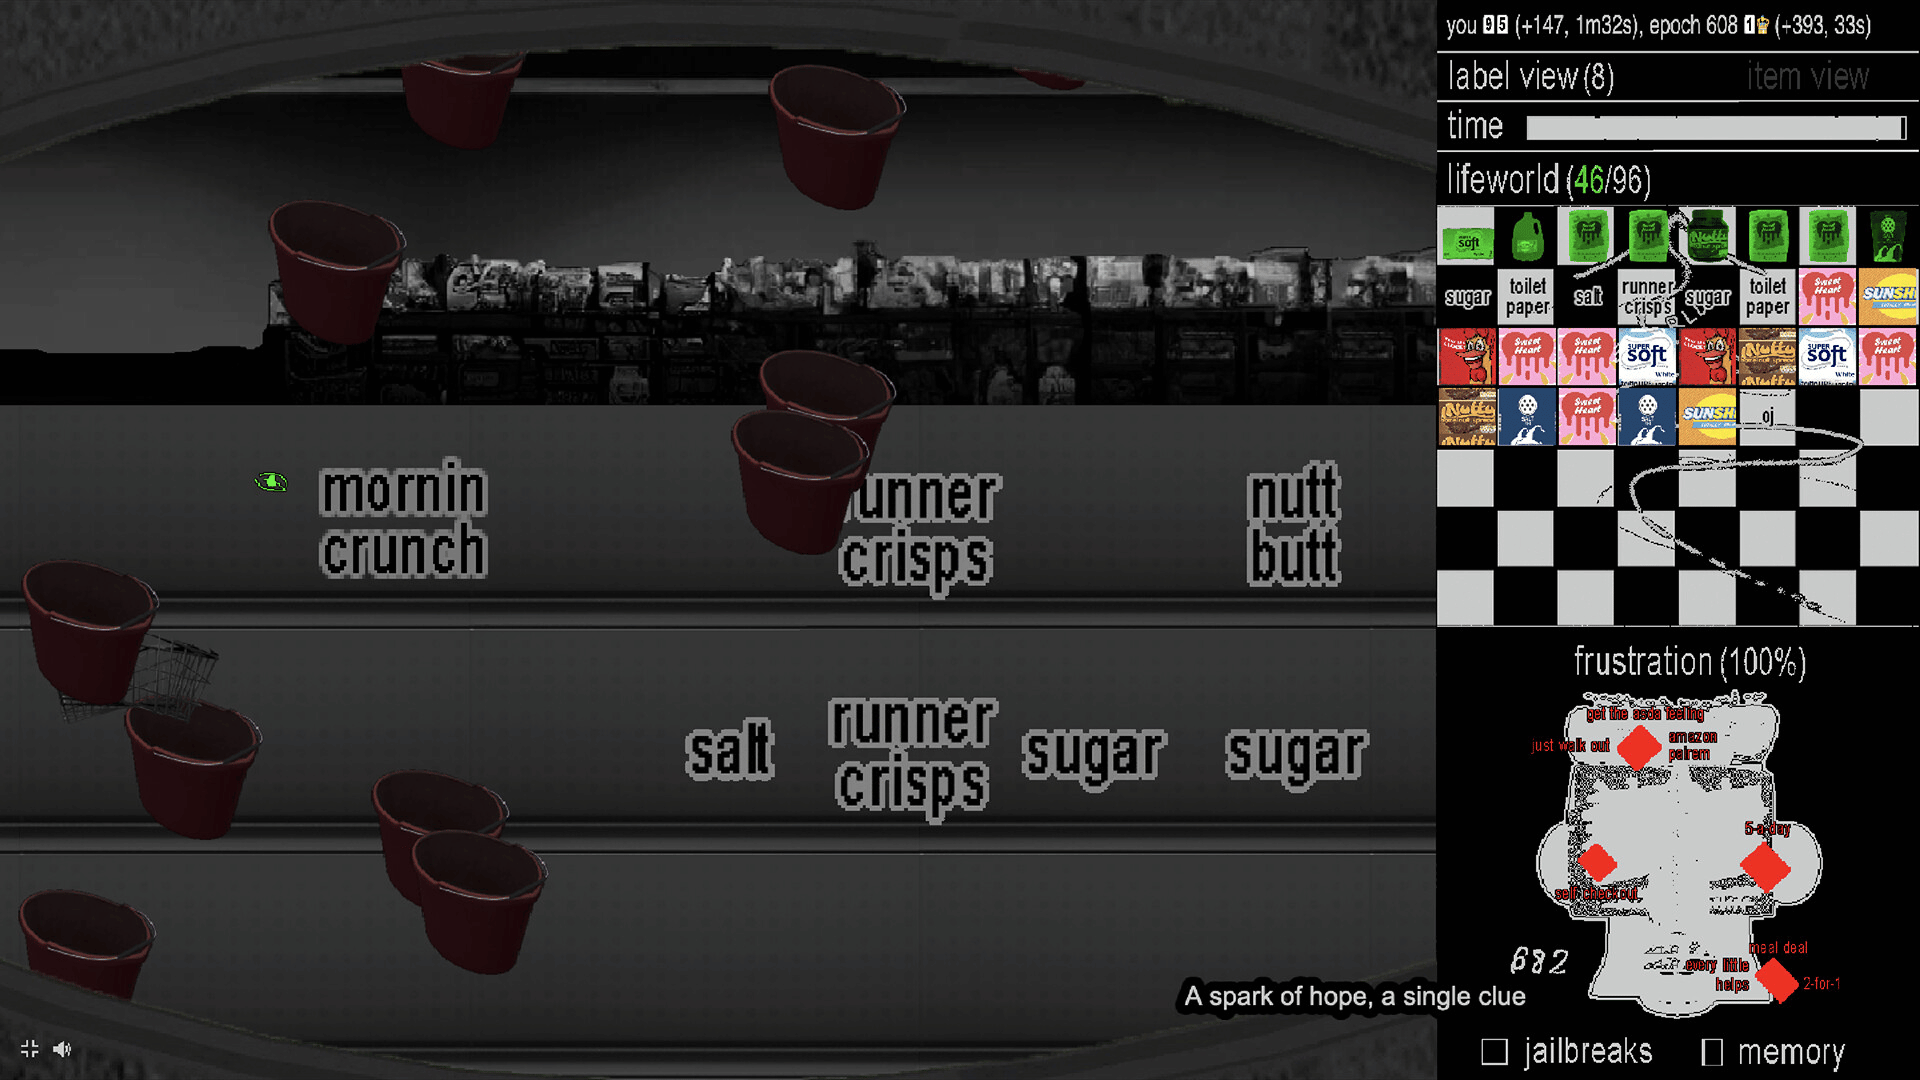Toggle the green eye beside mornin crunch
The height and width of the screenshot is (1080, 1920).
(x=271, y=482)
